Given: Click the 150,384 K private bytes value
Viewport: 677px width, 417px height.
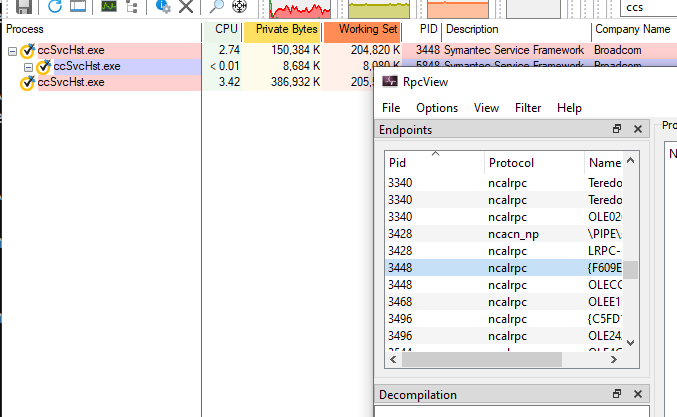Looking at the screenshot, I should point(296,50).
